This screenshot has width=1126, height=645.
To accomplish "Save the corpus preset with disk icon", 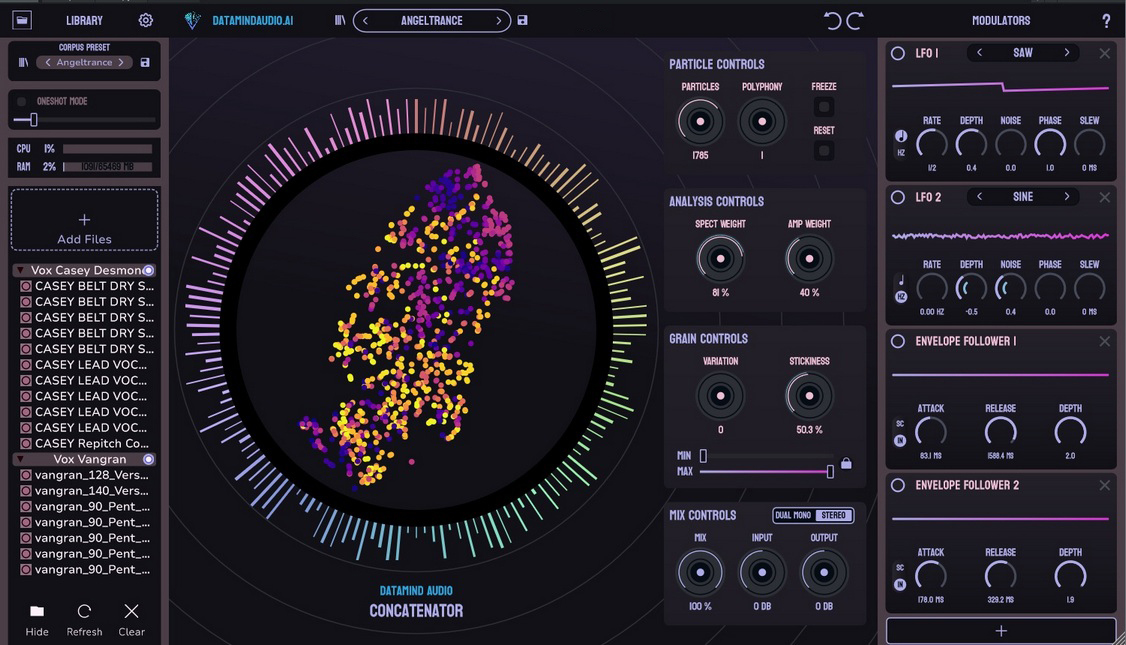I will (145, 62).
